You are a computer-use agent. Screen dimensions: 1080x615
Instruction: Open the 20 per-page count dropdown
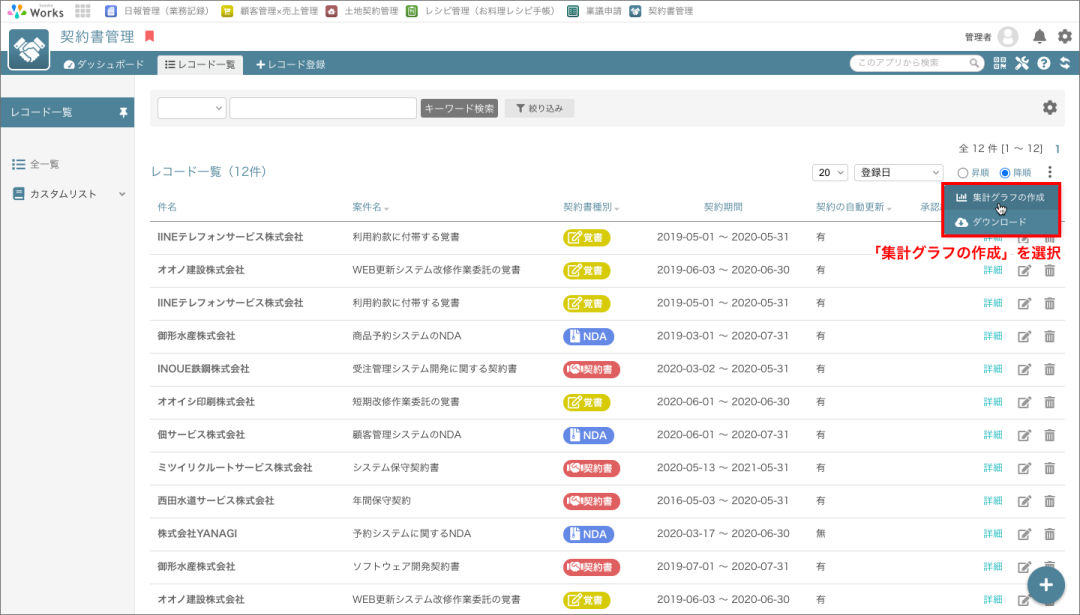coord(830,173)
